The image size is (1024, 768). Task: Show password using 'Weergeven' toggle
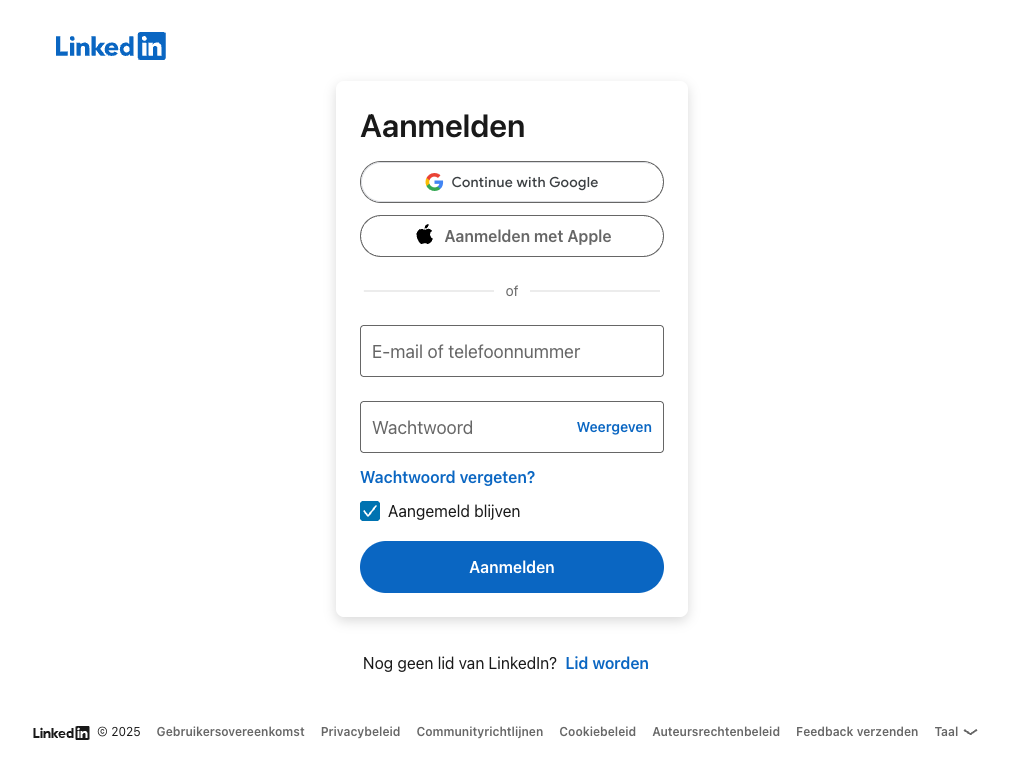pyautogui.click(x=614, y=427)
